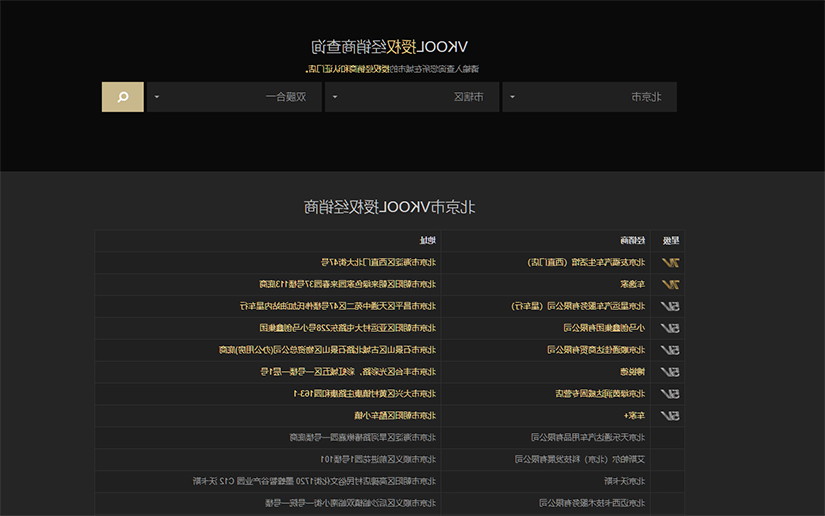Screen dimensions: 825x516
Task: Click the 经销商 column header
Action: (632, 240)
